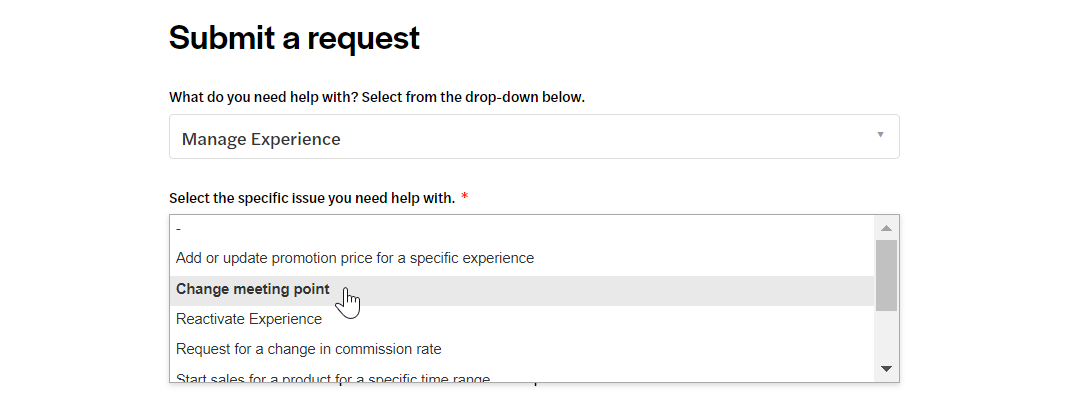Click the word "request" in the heading
This screenshot has height=403, width=1077.
[363, 39]
